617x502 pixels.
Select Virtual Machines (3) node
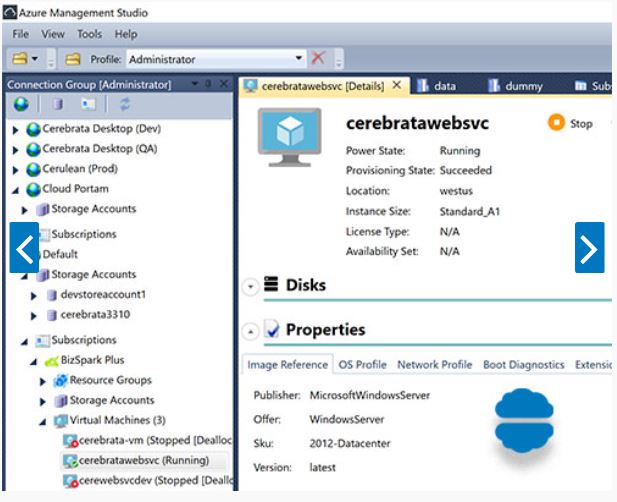pos(118,420)
